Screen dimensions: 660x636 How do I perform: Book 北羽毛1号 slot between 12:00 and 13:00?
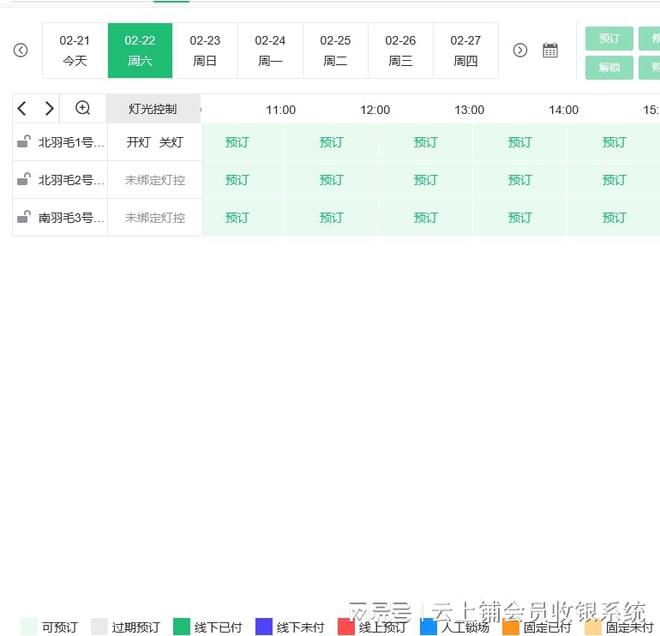pos(426,142)
